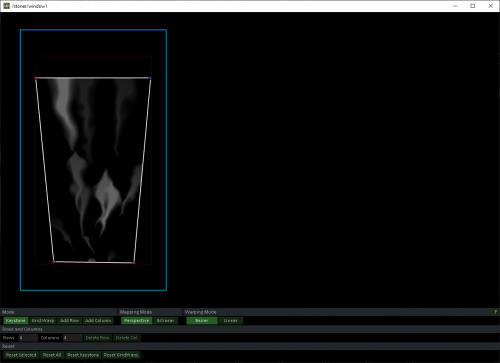Screen dimensions: 500x363
Task: Select the red top-left keystone corner point
Action: tap(36, 78)
